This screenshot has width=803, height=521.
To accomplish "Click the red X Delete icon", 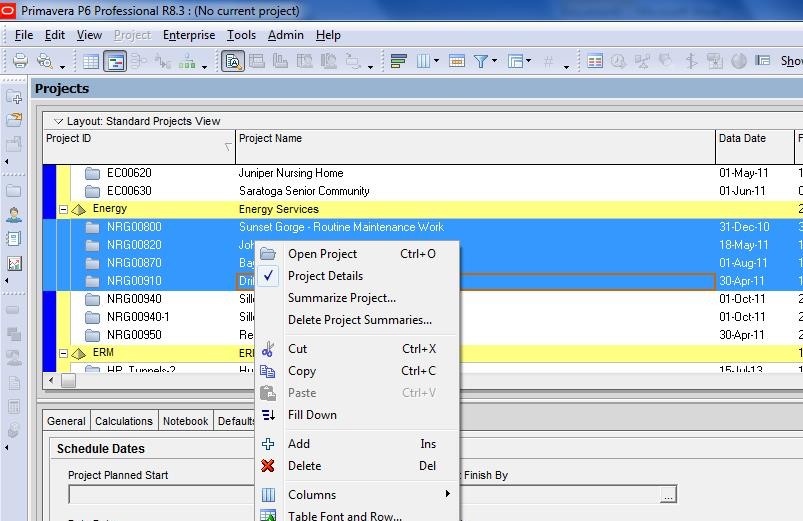I will pyautogui.click(x=268, y=466).
